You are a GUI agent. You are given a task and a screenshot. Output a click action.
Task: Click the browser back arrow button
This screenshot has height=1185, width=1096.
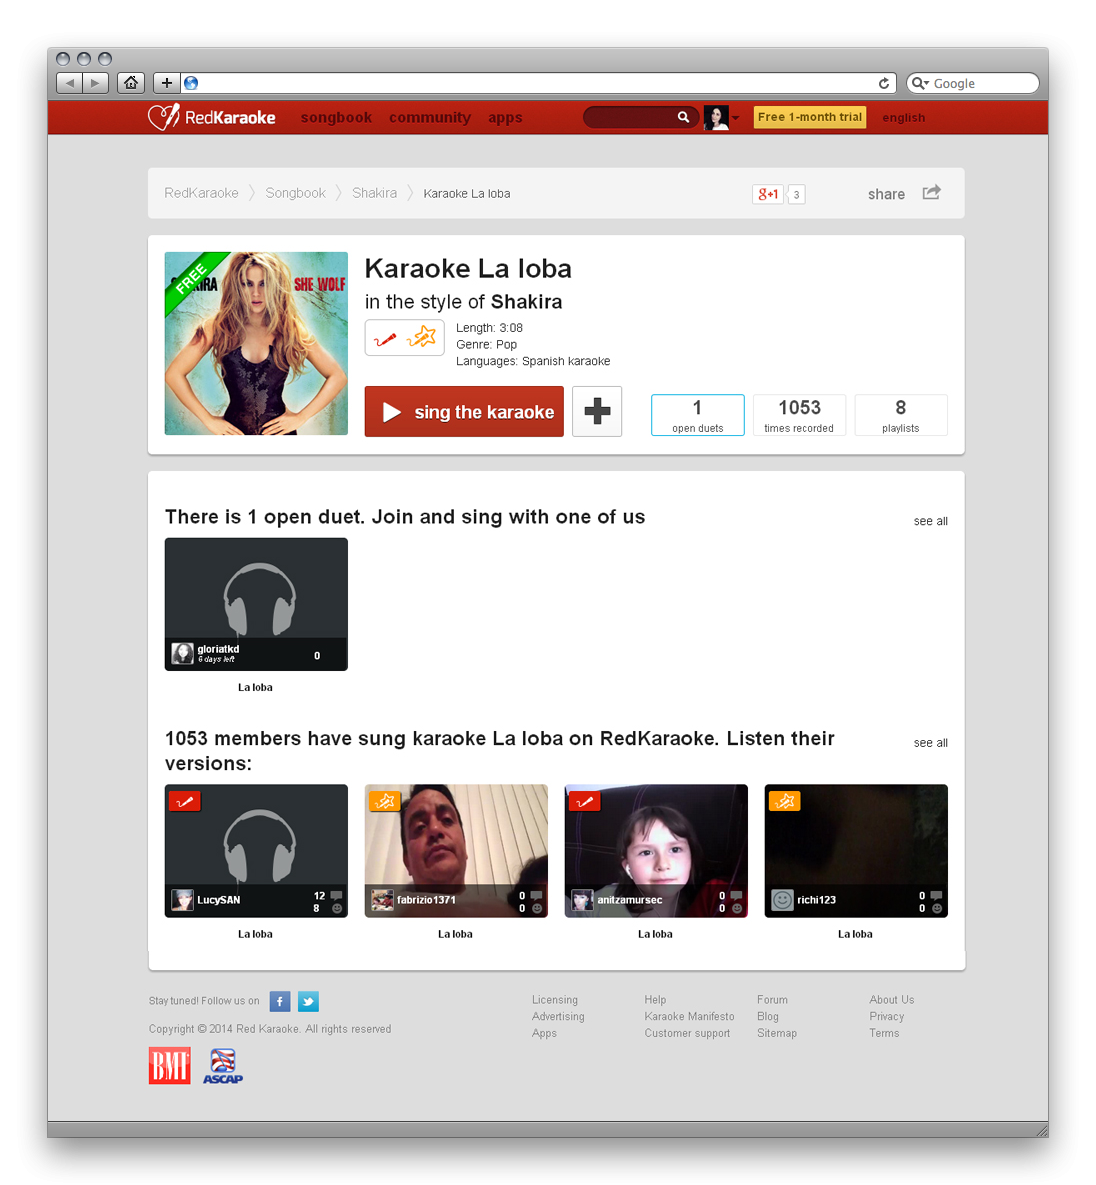(x=70, y=82)
